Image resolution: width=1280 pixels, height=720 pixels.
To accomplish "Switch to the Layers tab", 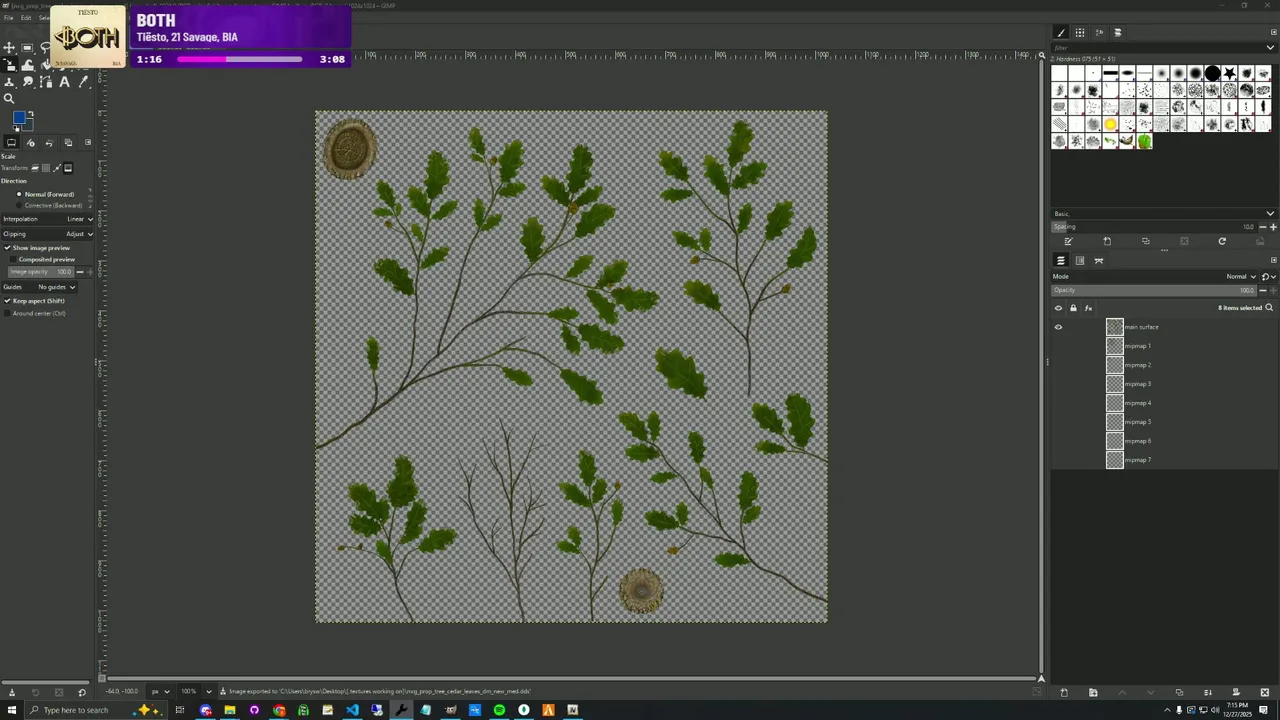I will [x=1061, y=260].
